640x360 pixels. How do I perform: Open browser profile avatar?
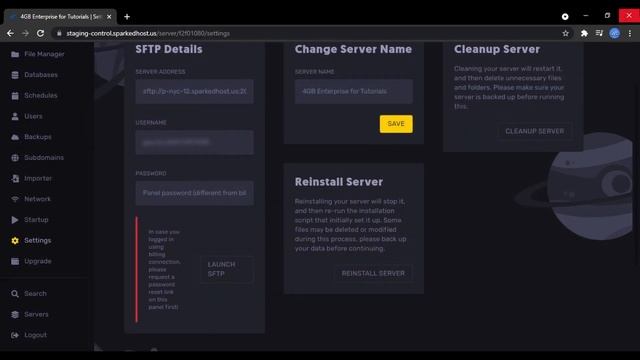(614, 33)
